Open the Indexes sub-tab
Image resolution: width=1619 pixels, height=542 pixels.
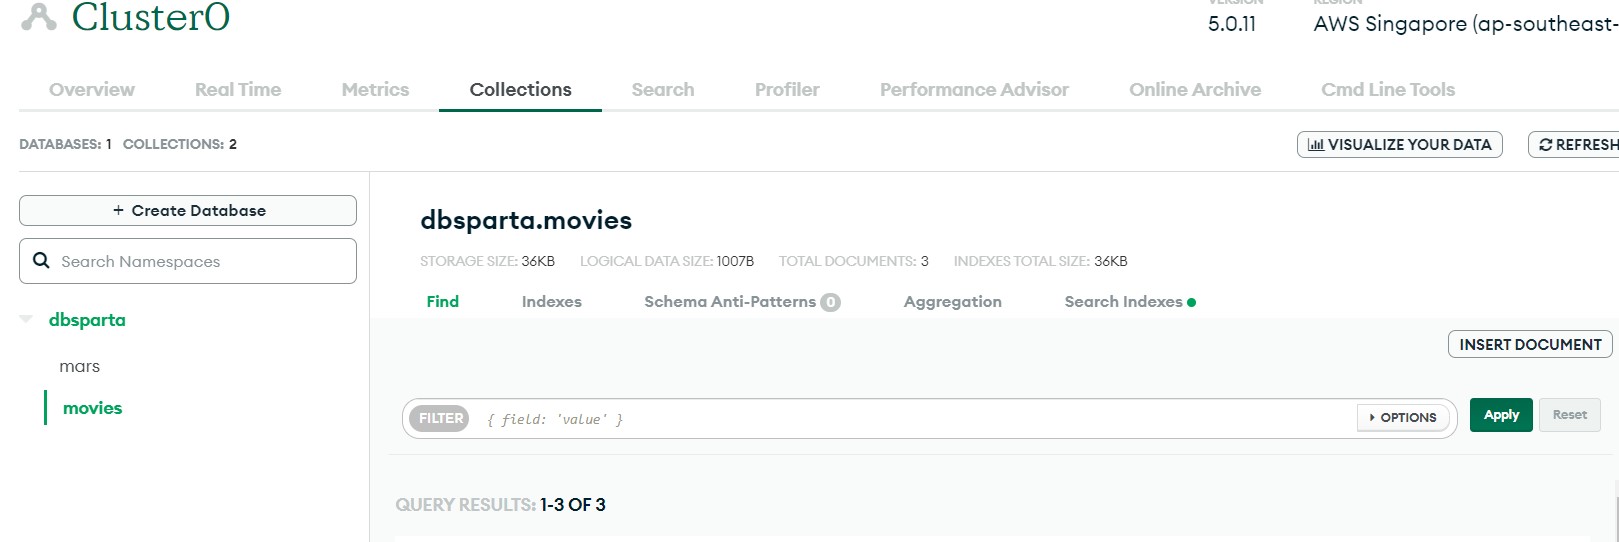551,302
